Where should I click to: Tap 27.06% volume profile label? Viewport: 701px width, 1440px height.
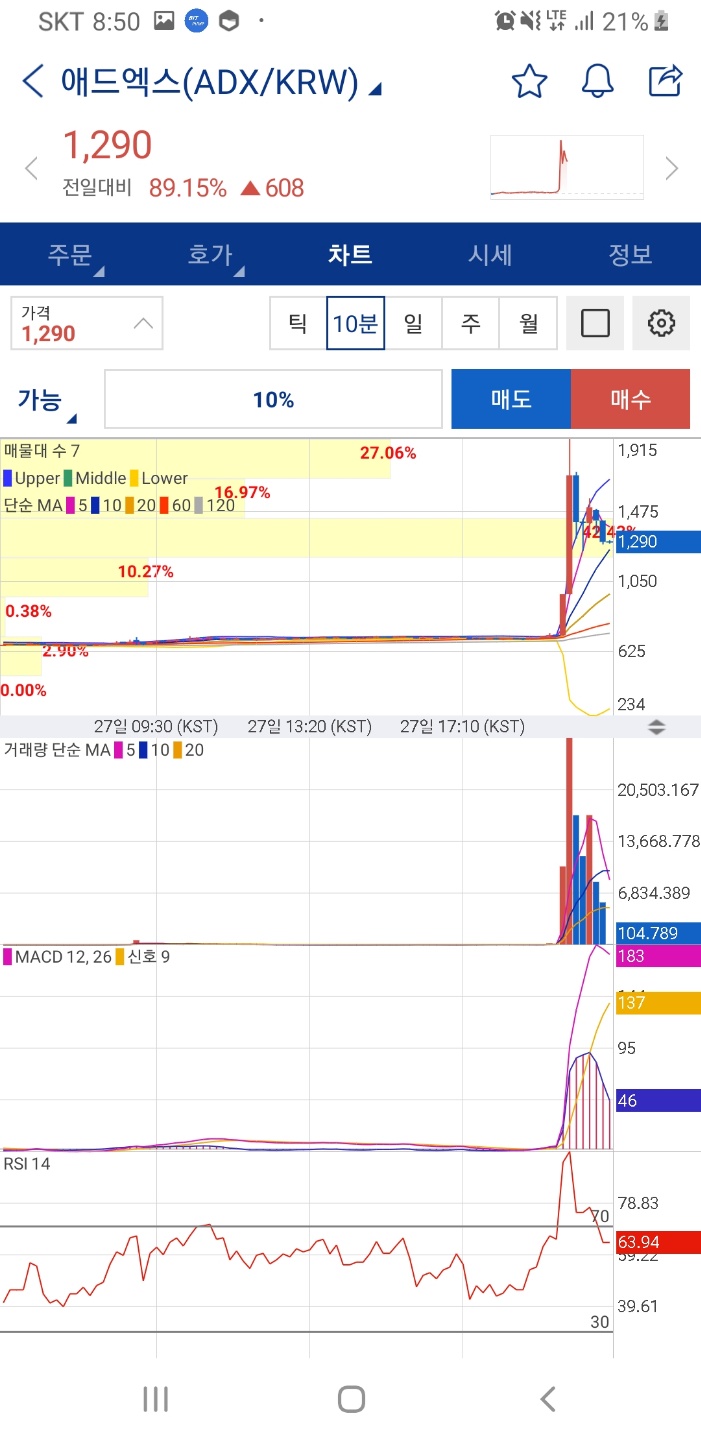pos(388,453)
